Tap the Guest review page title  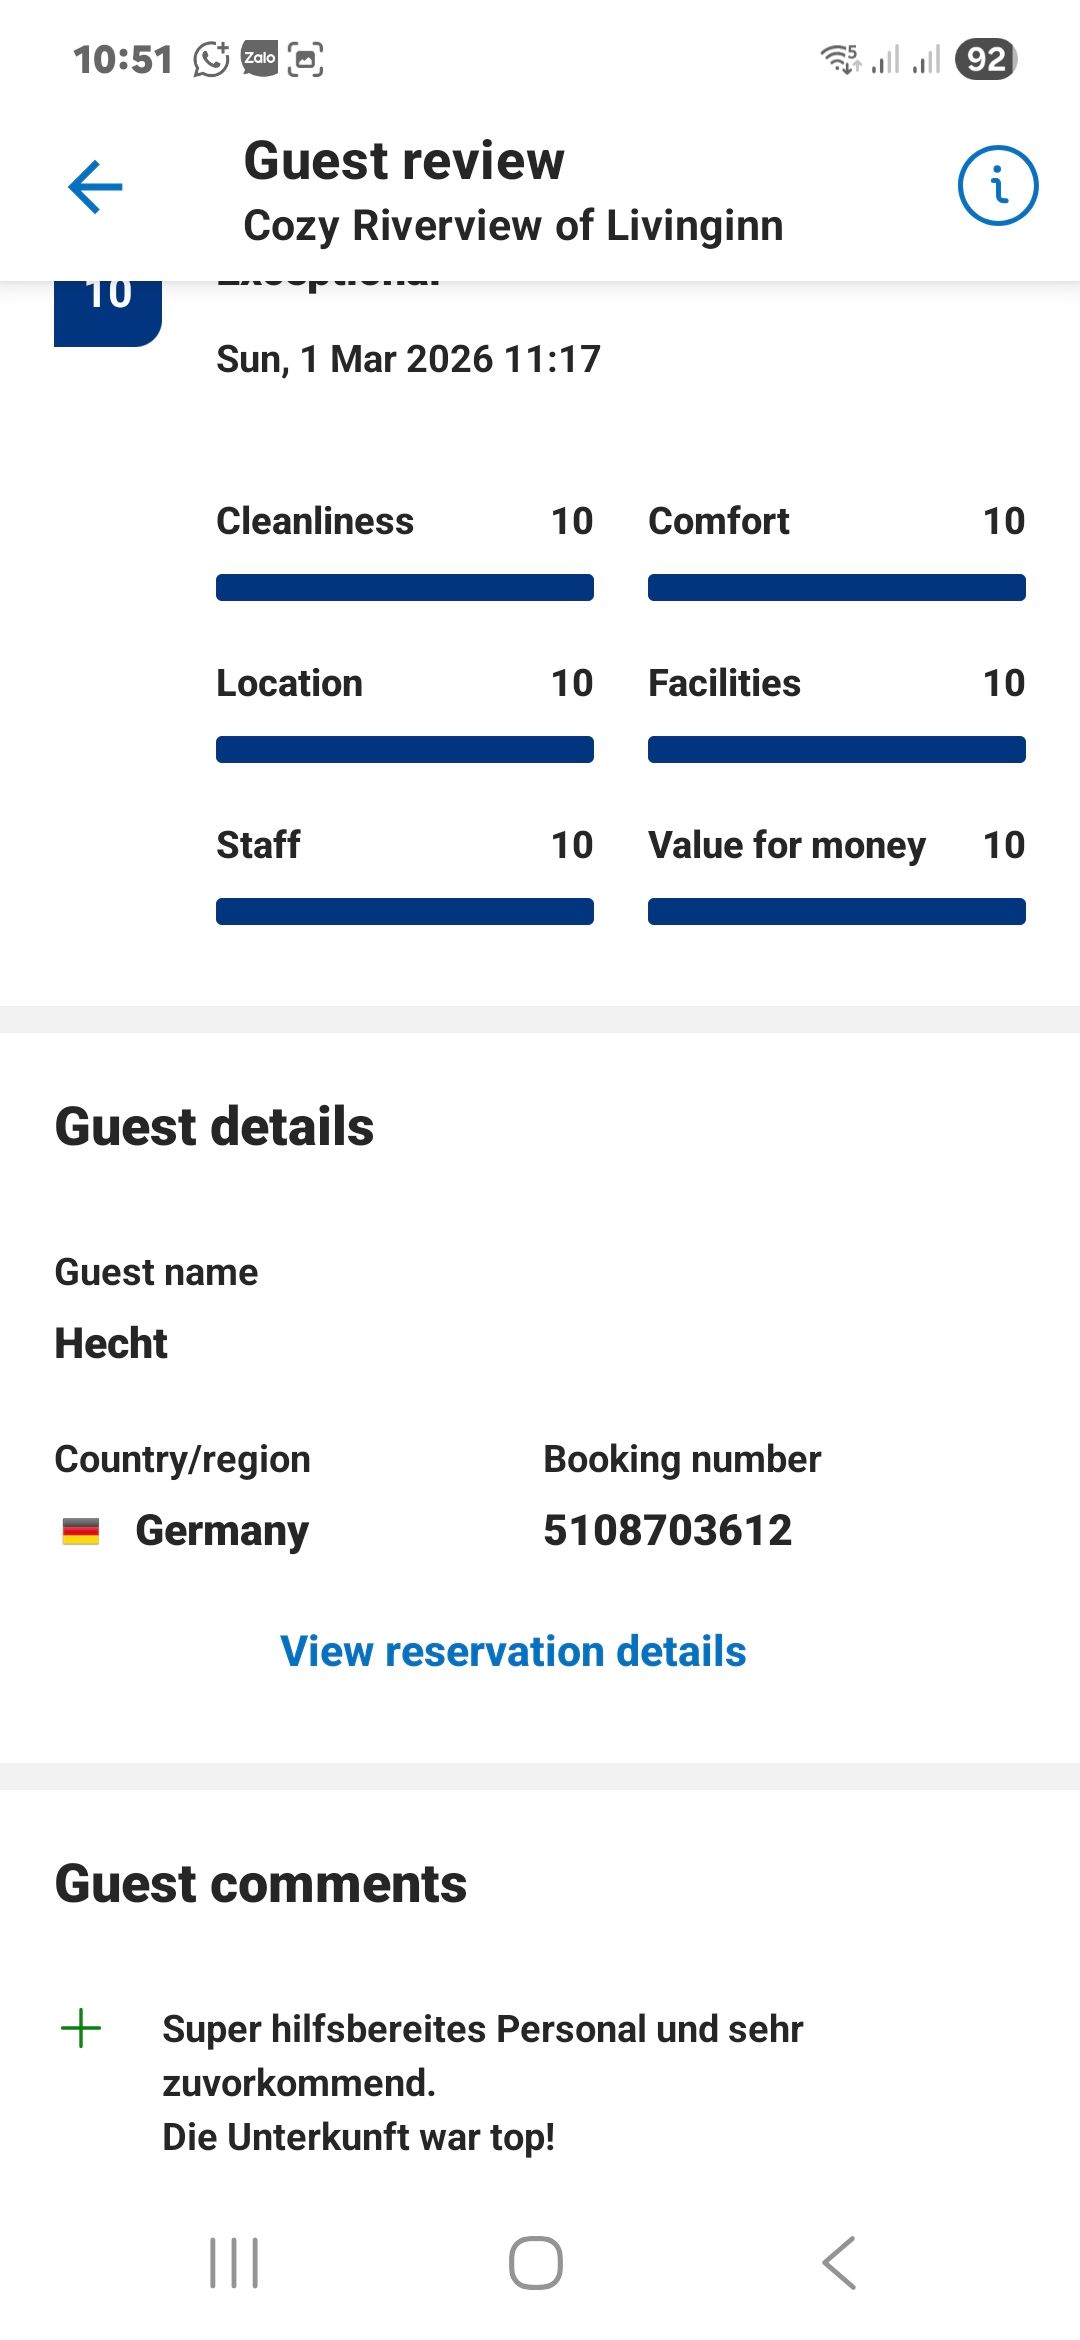pyautogui.click(x=404, y=161)
